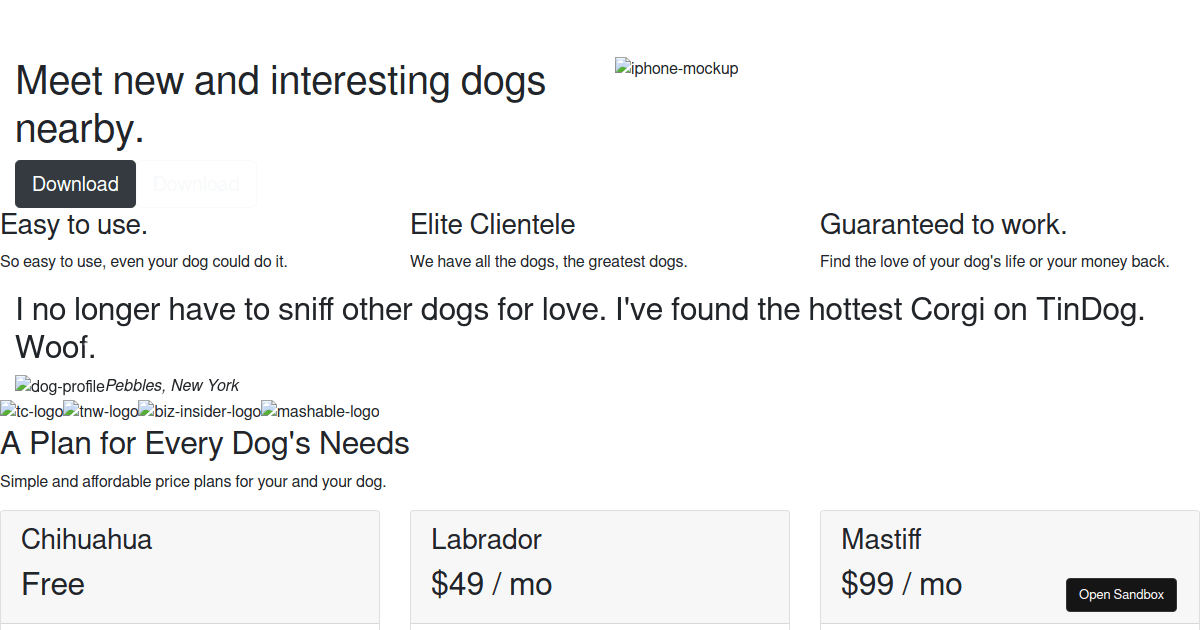Screen dimensions: 1200x630
Task: Select the Labrador plan card header
Action: tap(599, 566)
